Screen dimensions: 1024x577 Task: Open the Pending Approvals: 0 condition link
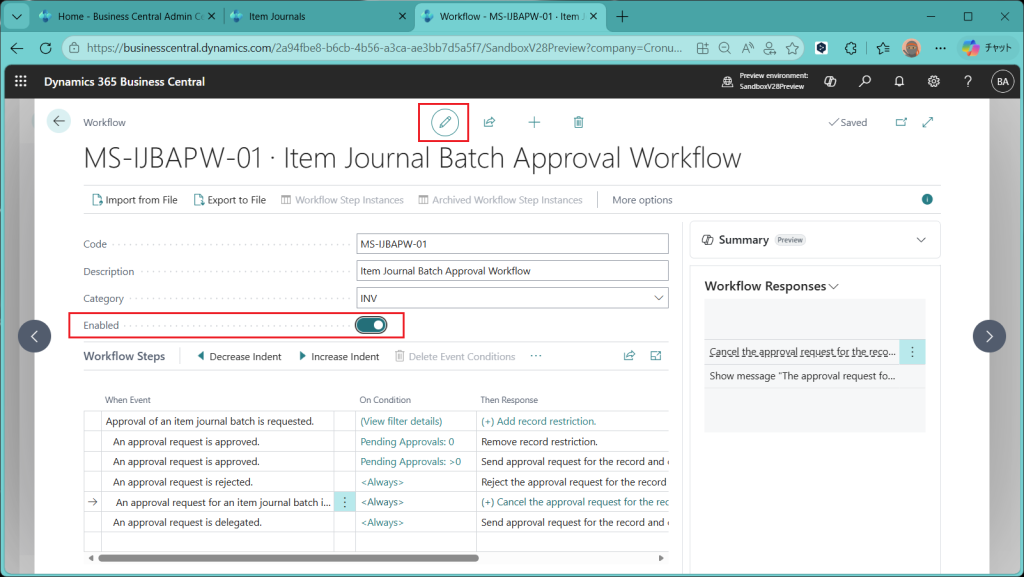coord(407,442)
